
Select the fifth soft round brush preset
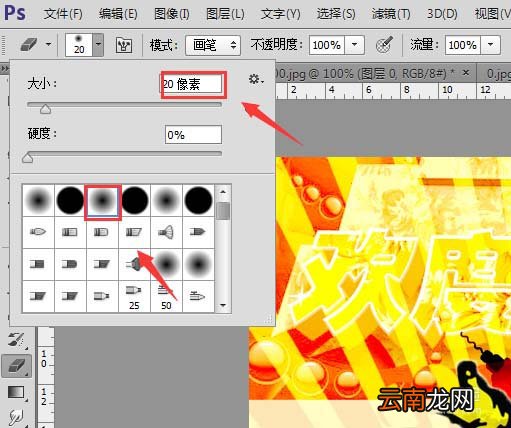166,200
